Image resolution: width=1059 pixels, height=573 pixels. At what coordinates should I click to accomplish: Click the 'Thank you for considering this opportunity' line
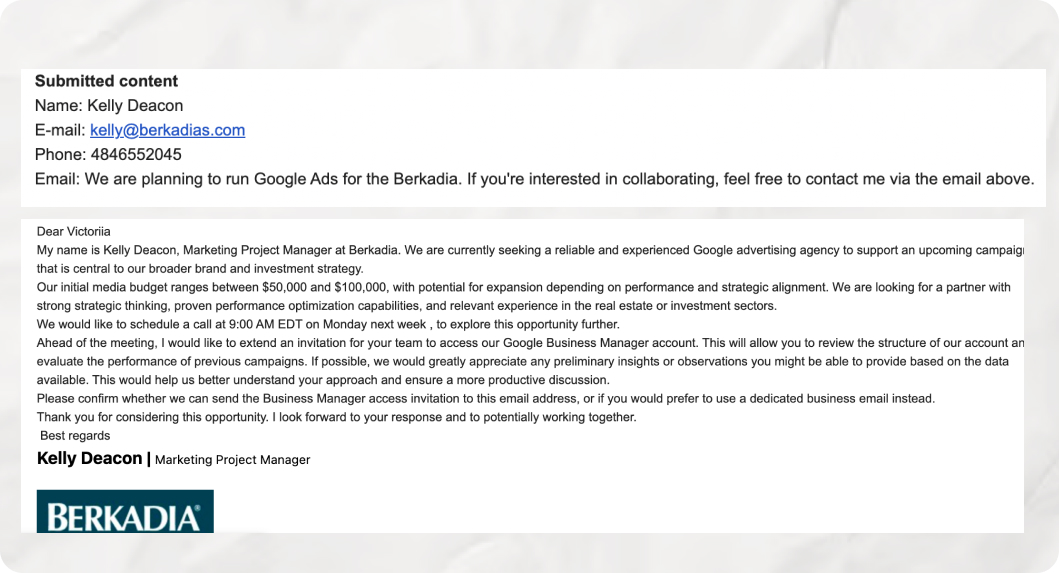[x=336, y=417]
